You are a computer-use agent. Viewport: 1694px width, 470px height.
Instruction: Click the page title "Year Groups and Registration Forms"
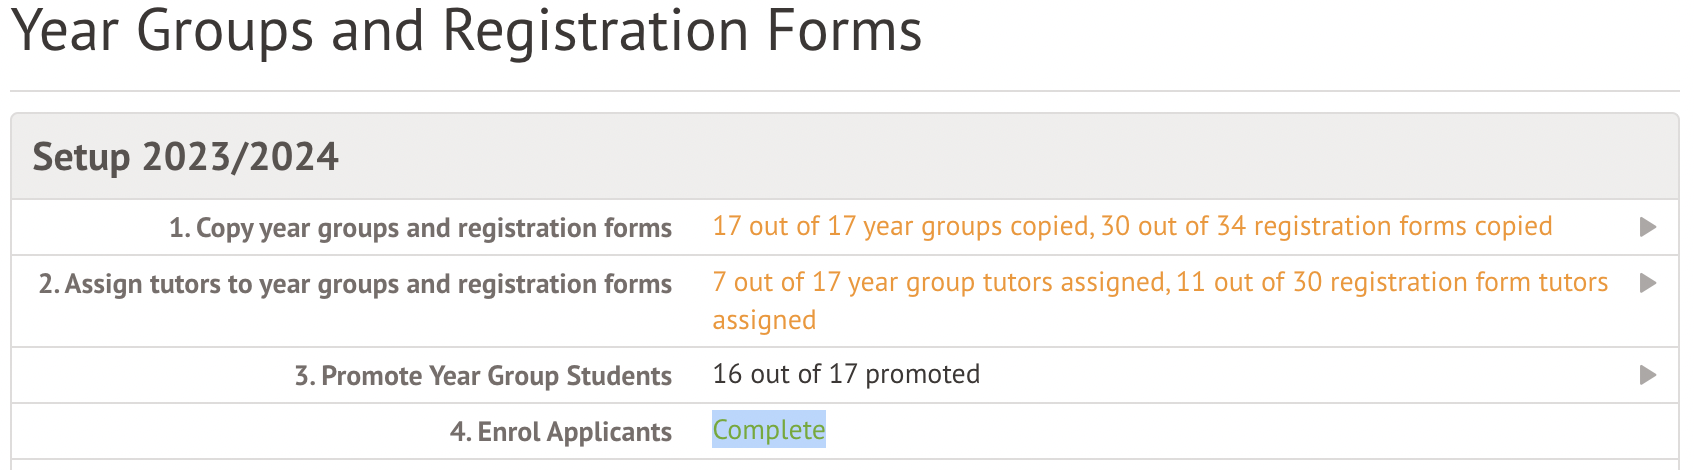(466, 32)
